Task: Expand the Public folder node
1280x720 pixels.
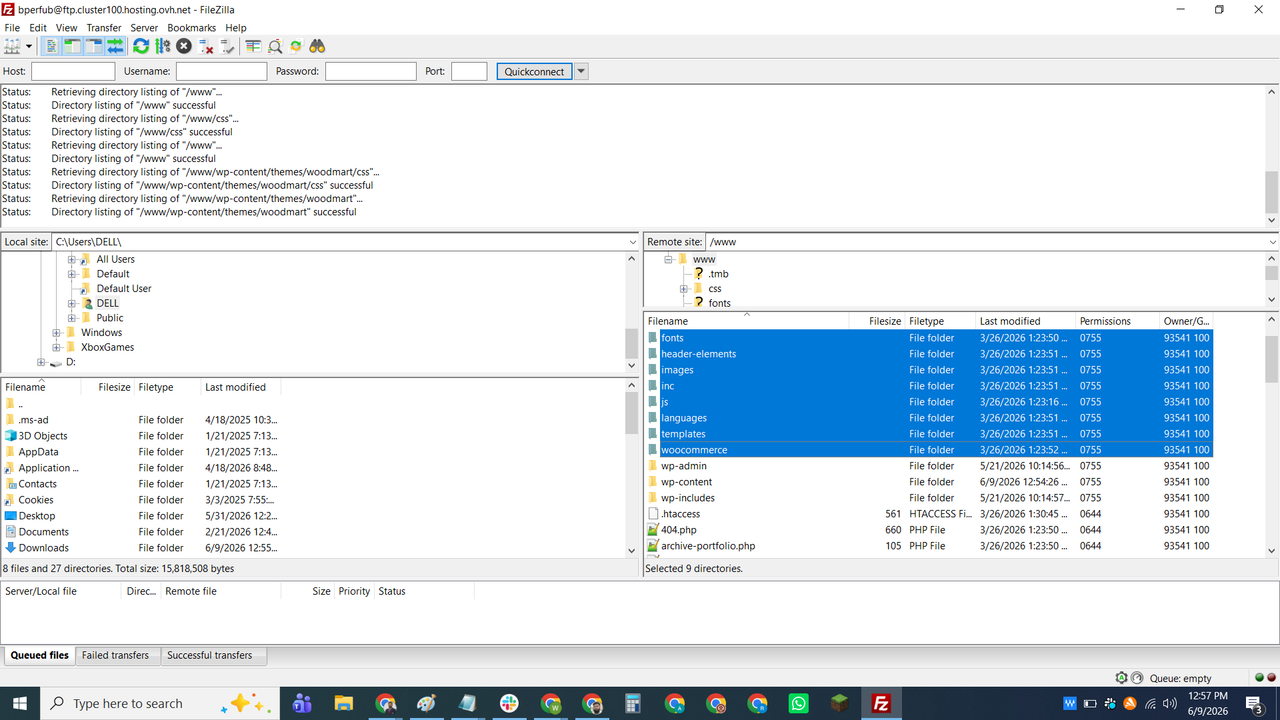Action: click(x=72, y=318)
